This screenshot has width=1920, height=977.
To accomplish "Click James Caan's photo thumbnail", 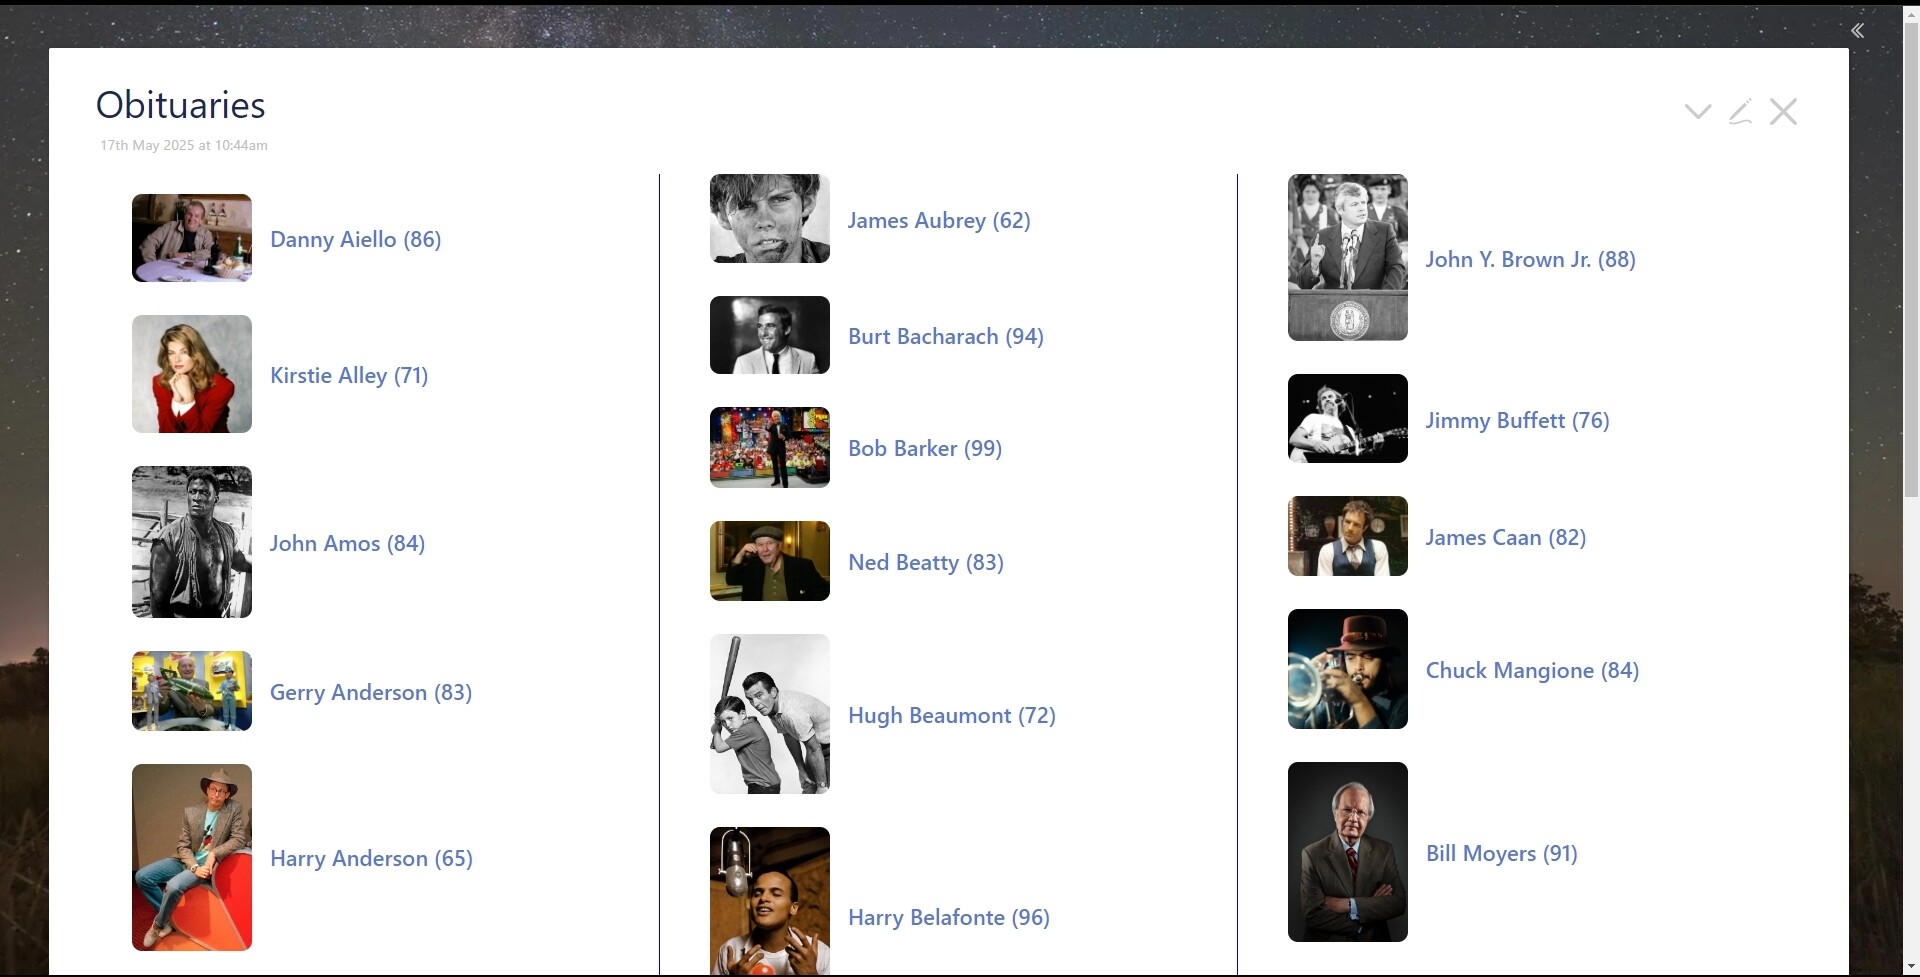I will pos(1348,536).
